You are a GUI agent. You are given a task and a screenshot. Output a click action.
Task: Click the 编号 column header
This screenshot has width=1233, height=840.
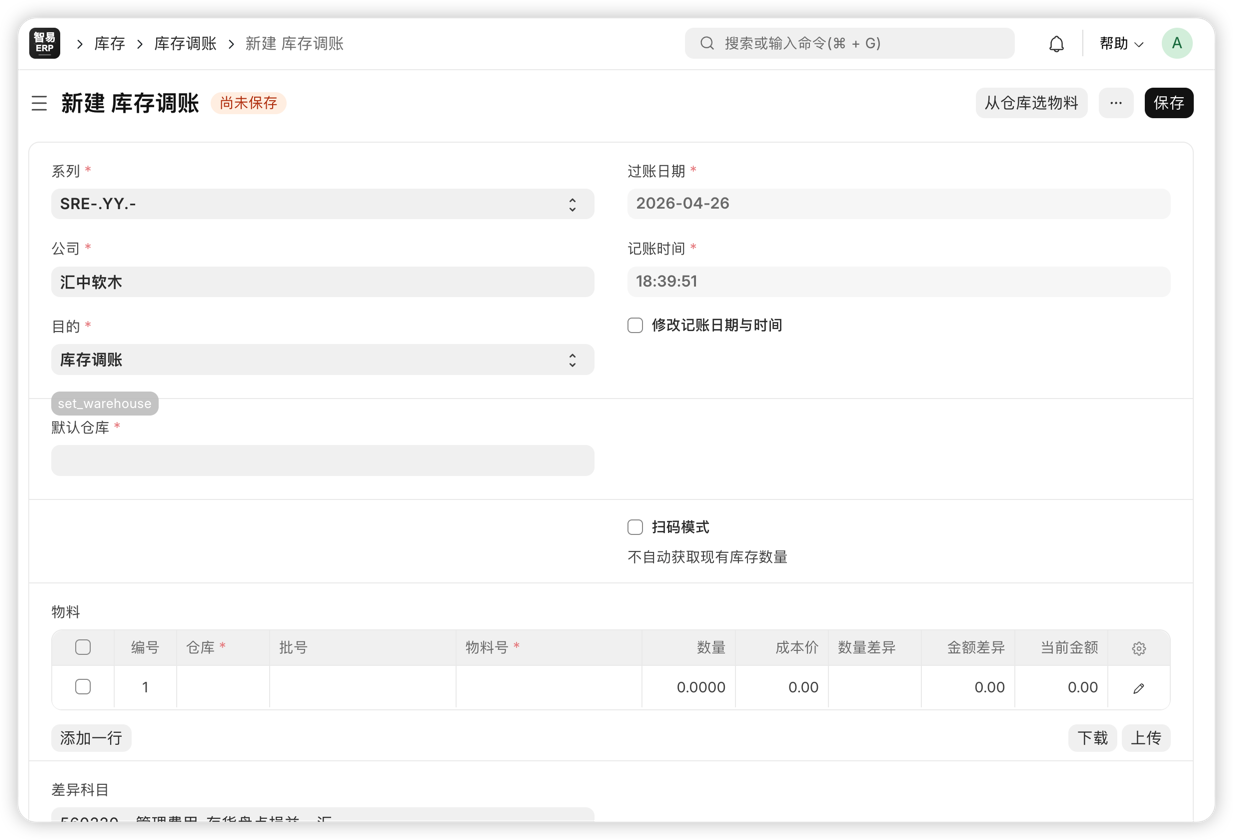(x=145, y=648)
